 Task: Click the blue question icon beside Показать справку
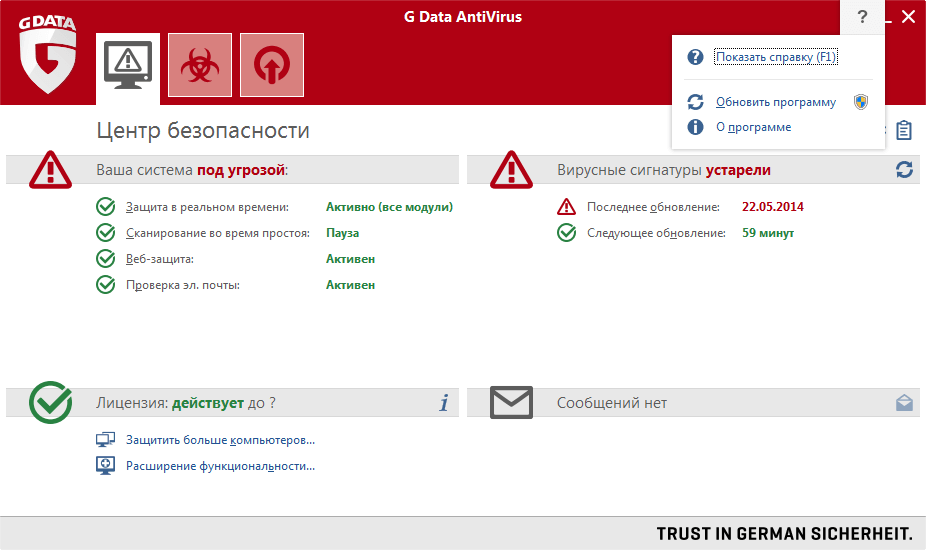coord(695,57)
